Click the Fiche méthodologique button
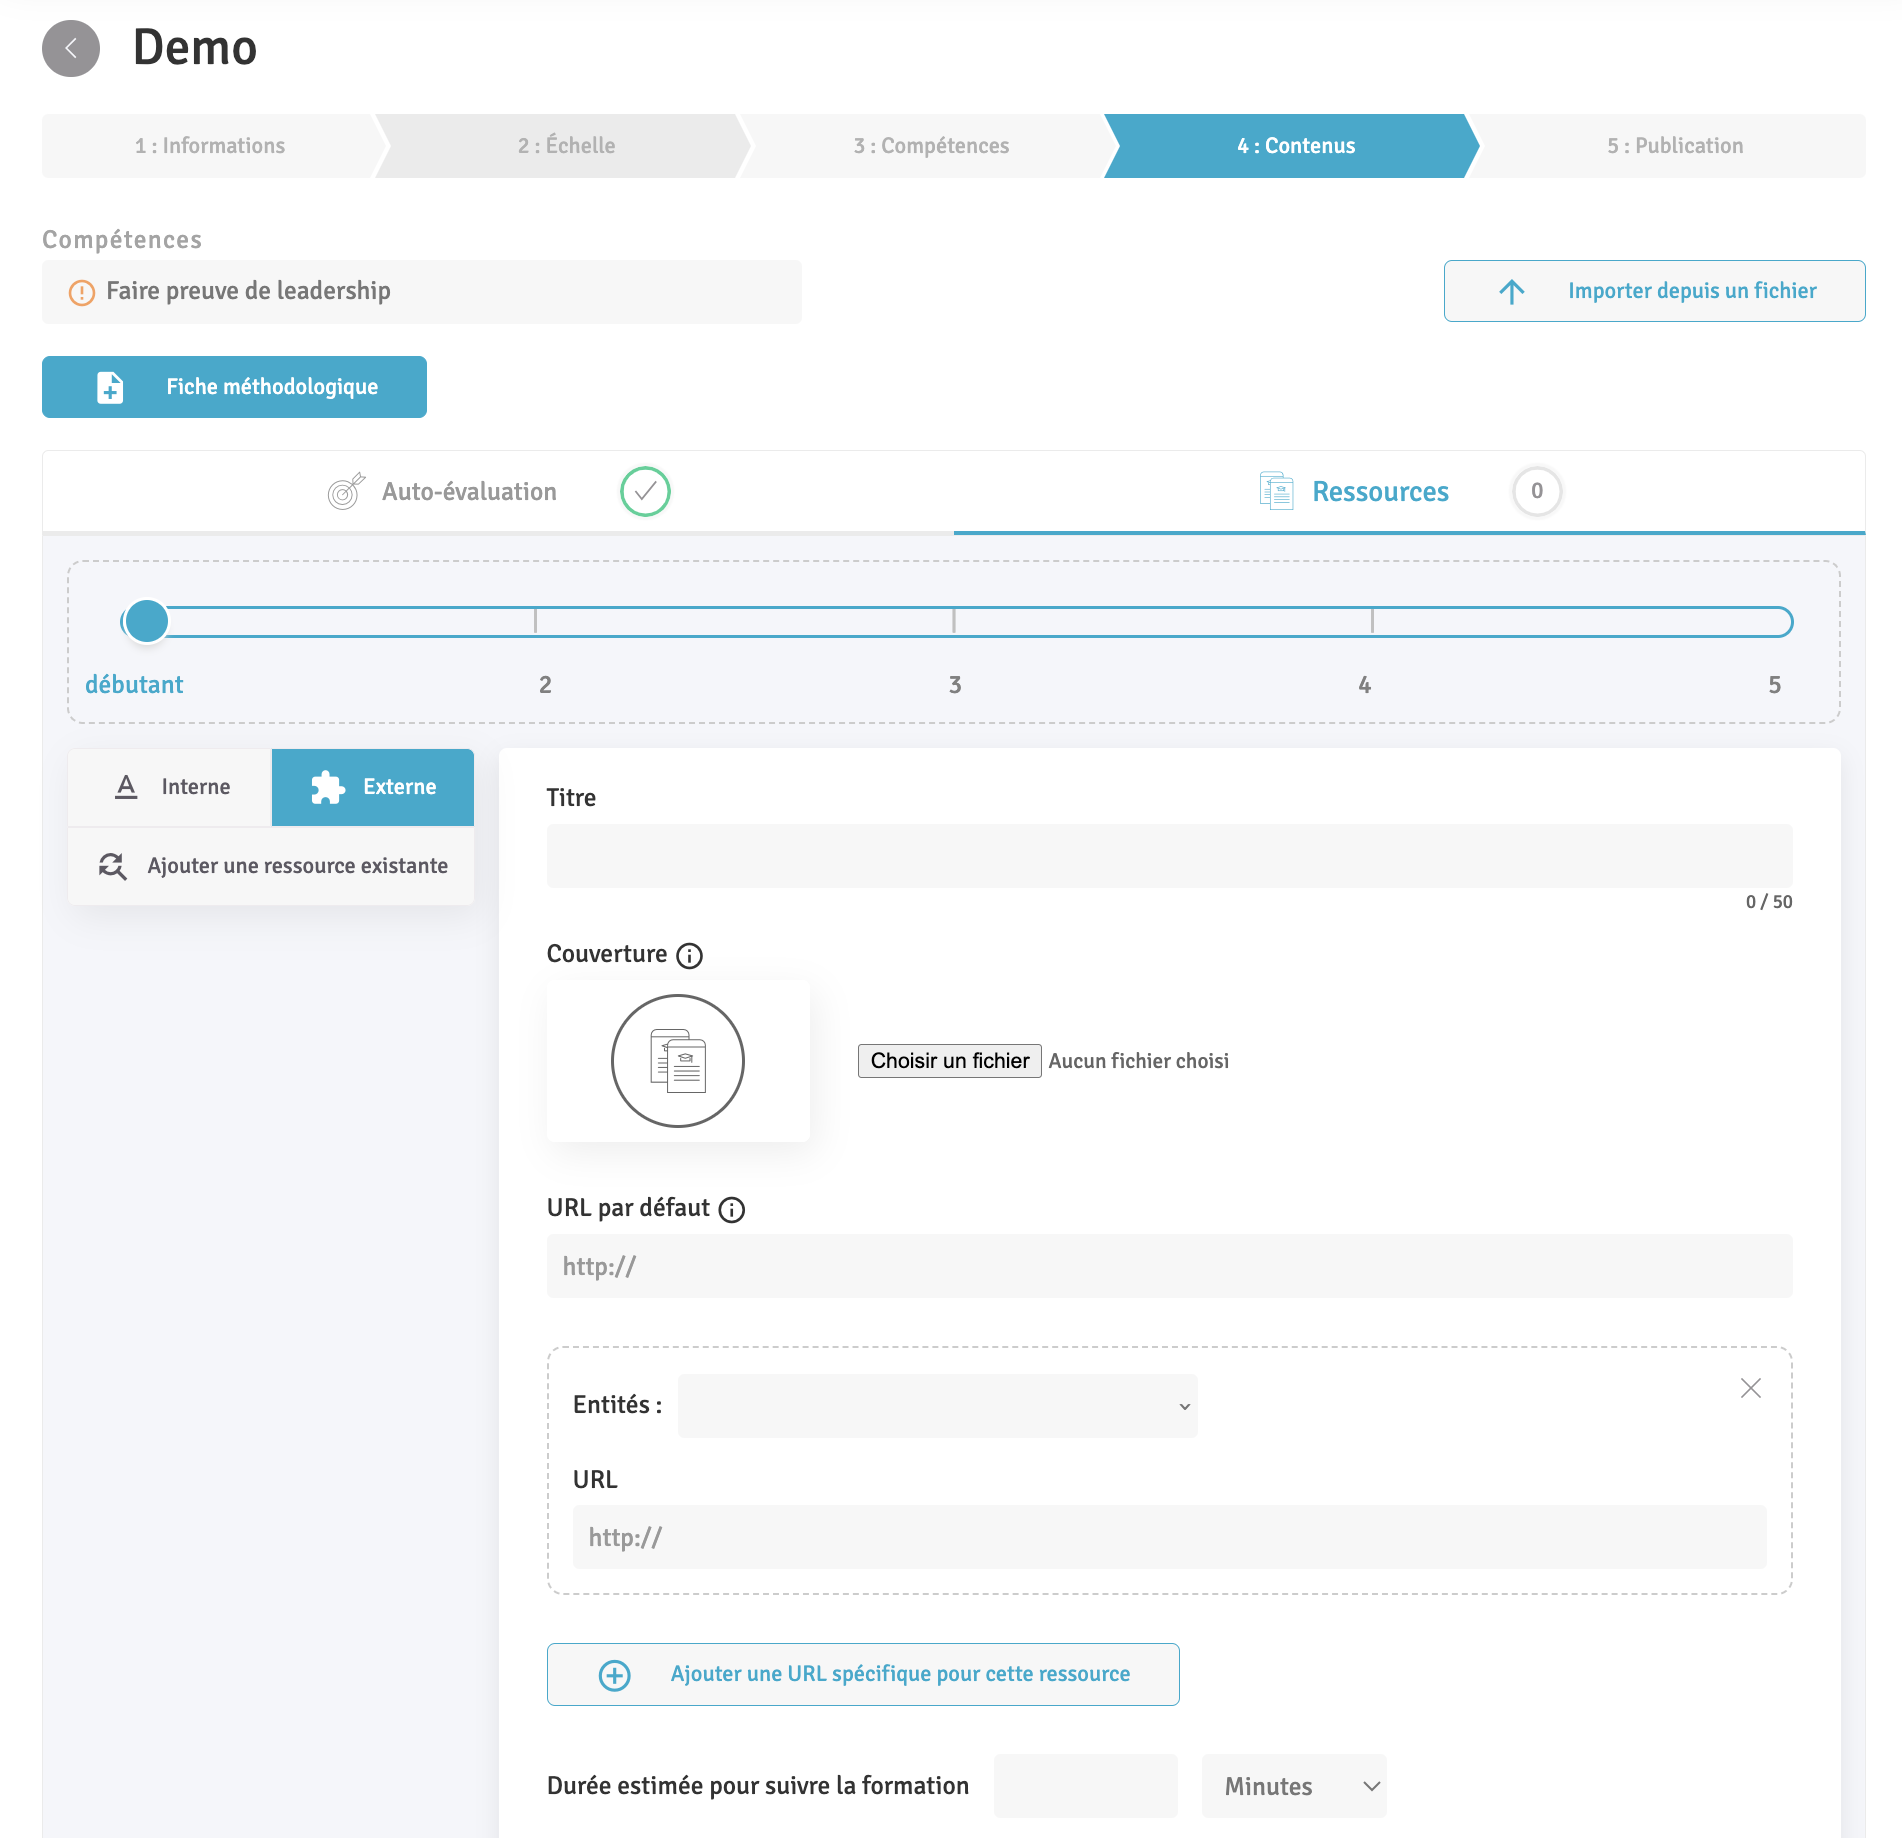This screenshot has height=1838, width=1902. point(234,387)
